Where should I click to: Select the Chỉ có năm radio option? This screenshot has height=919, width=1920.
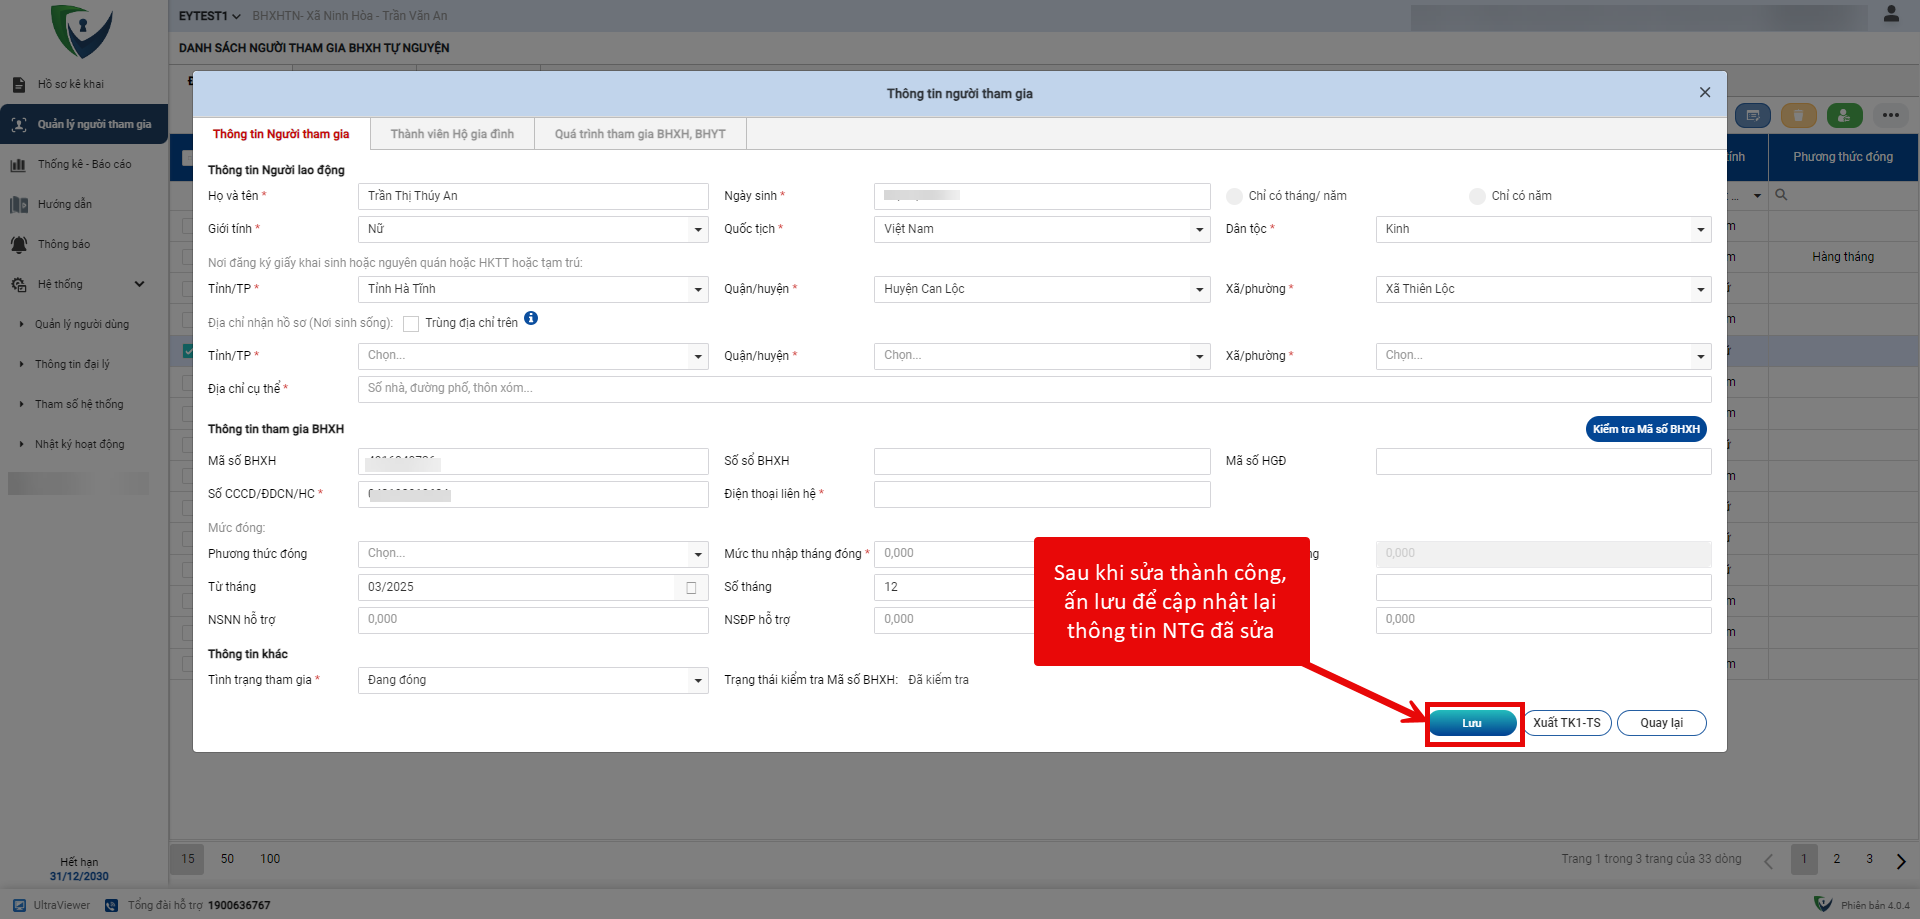point(1477,197)
